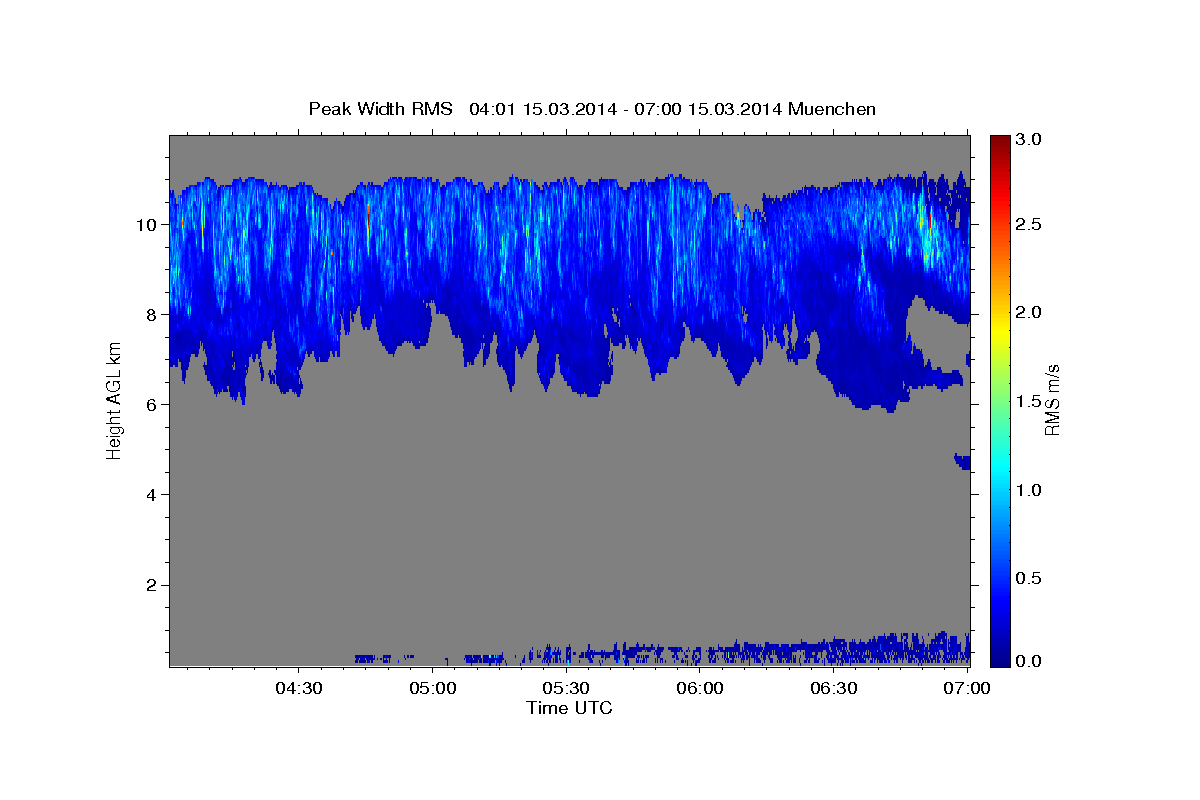Click the 'Muenchen' station name in title
The height and width of the screenshot is (800, 1200).
[x=832, y=109]
